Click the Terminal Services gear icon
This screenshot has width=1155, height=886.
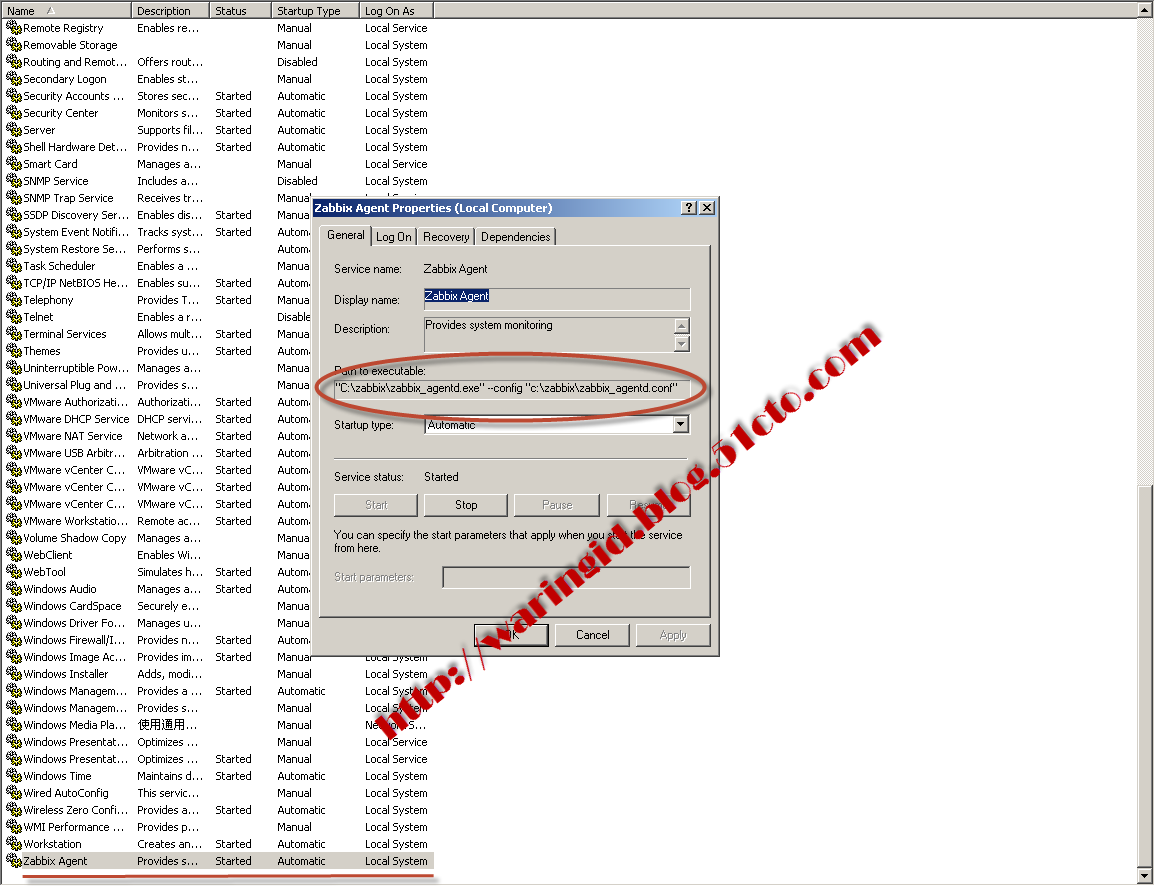tap(13, 333)
